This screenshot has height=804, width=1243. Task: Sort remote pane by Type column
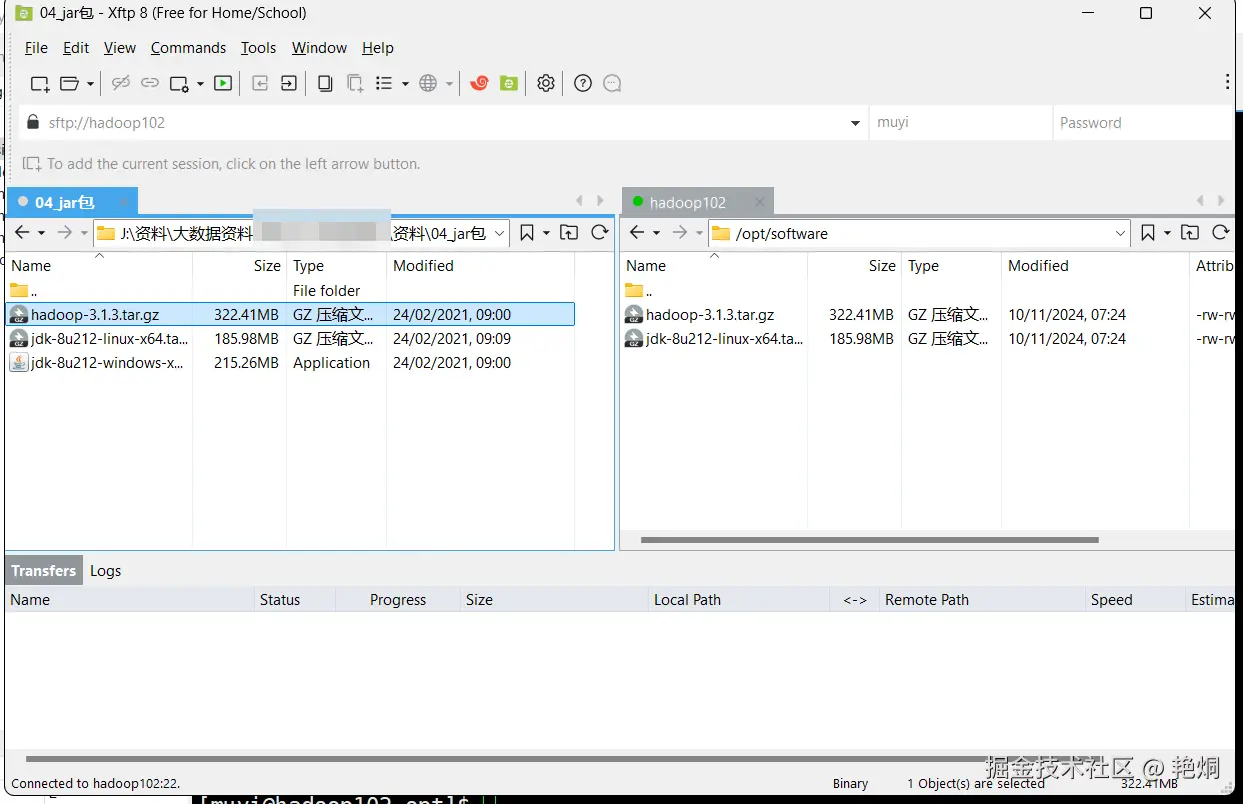pos(951,266)
